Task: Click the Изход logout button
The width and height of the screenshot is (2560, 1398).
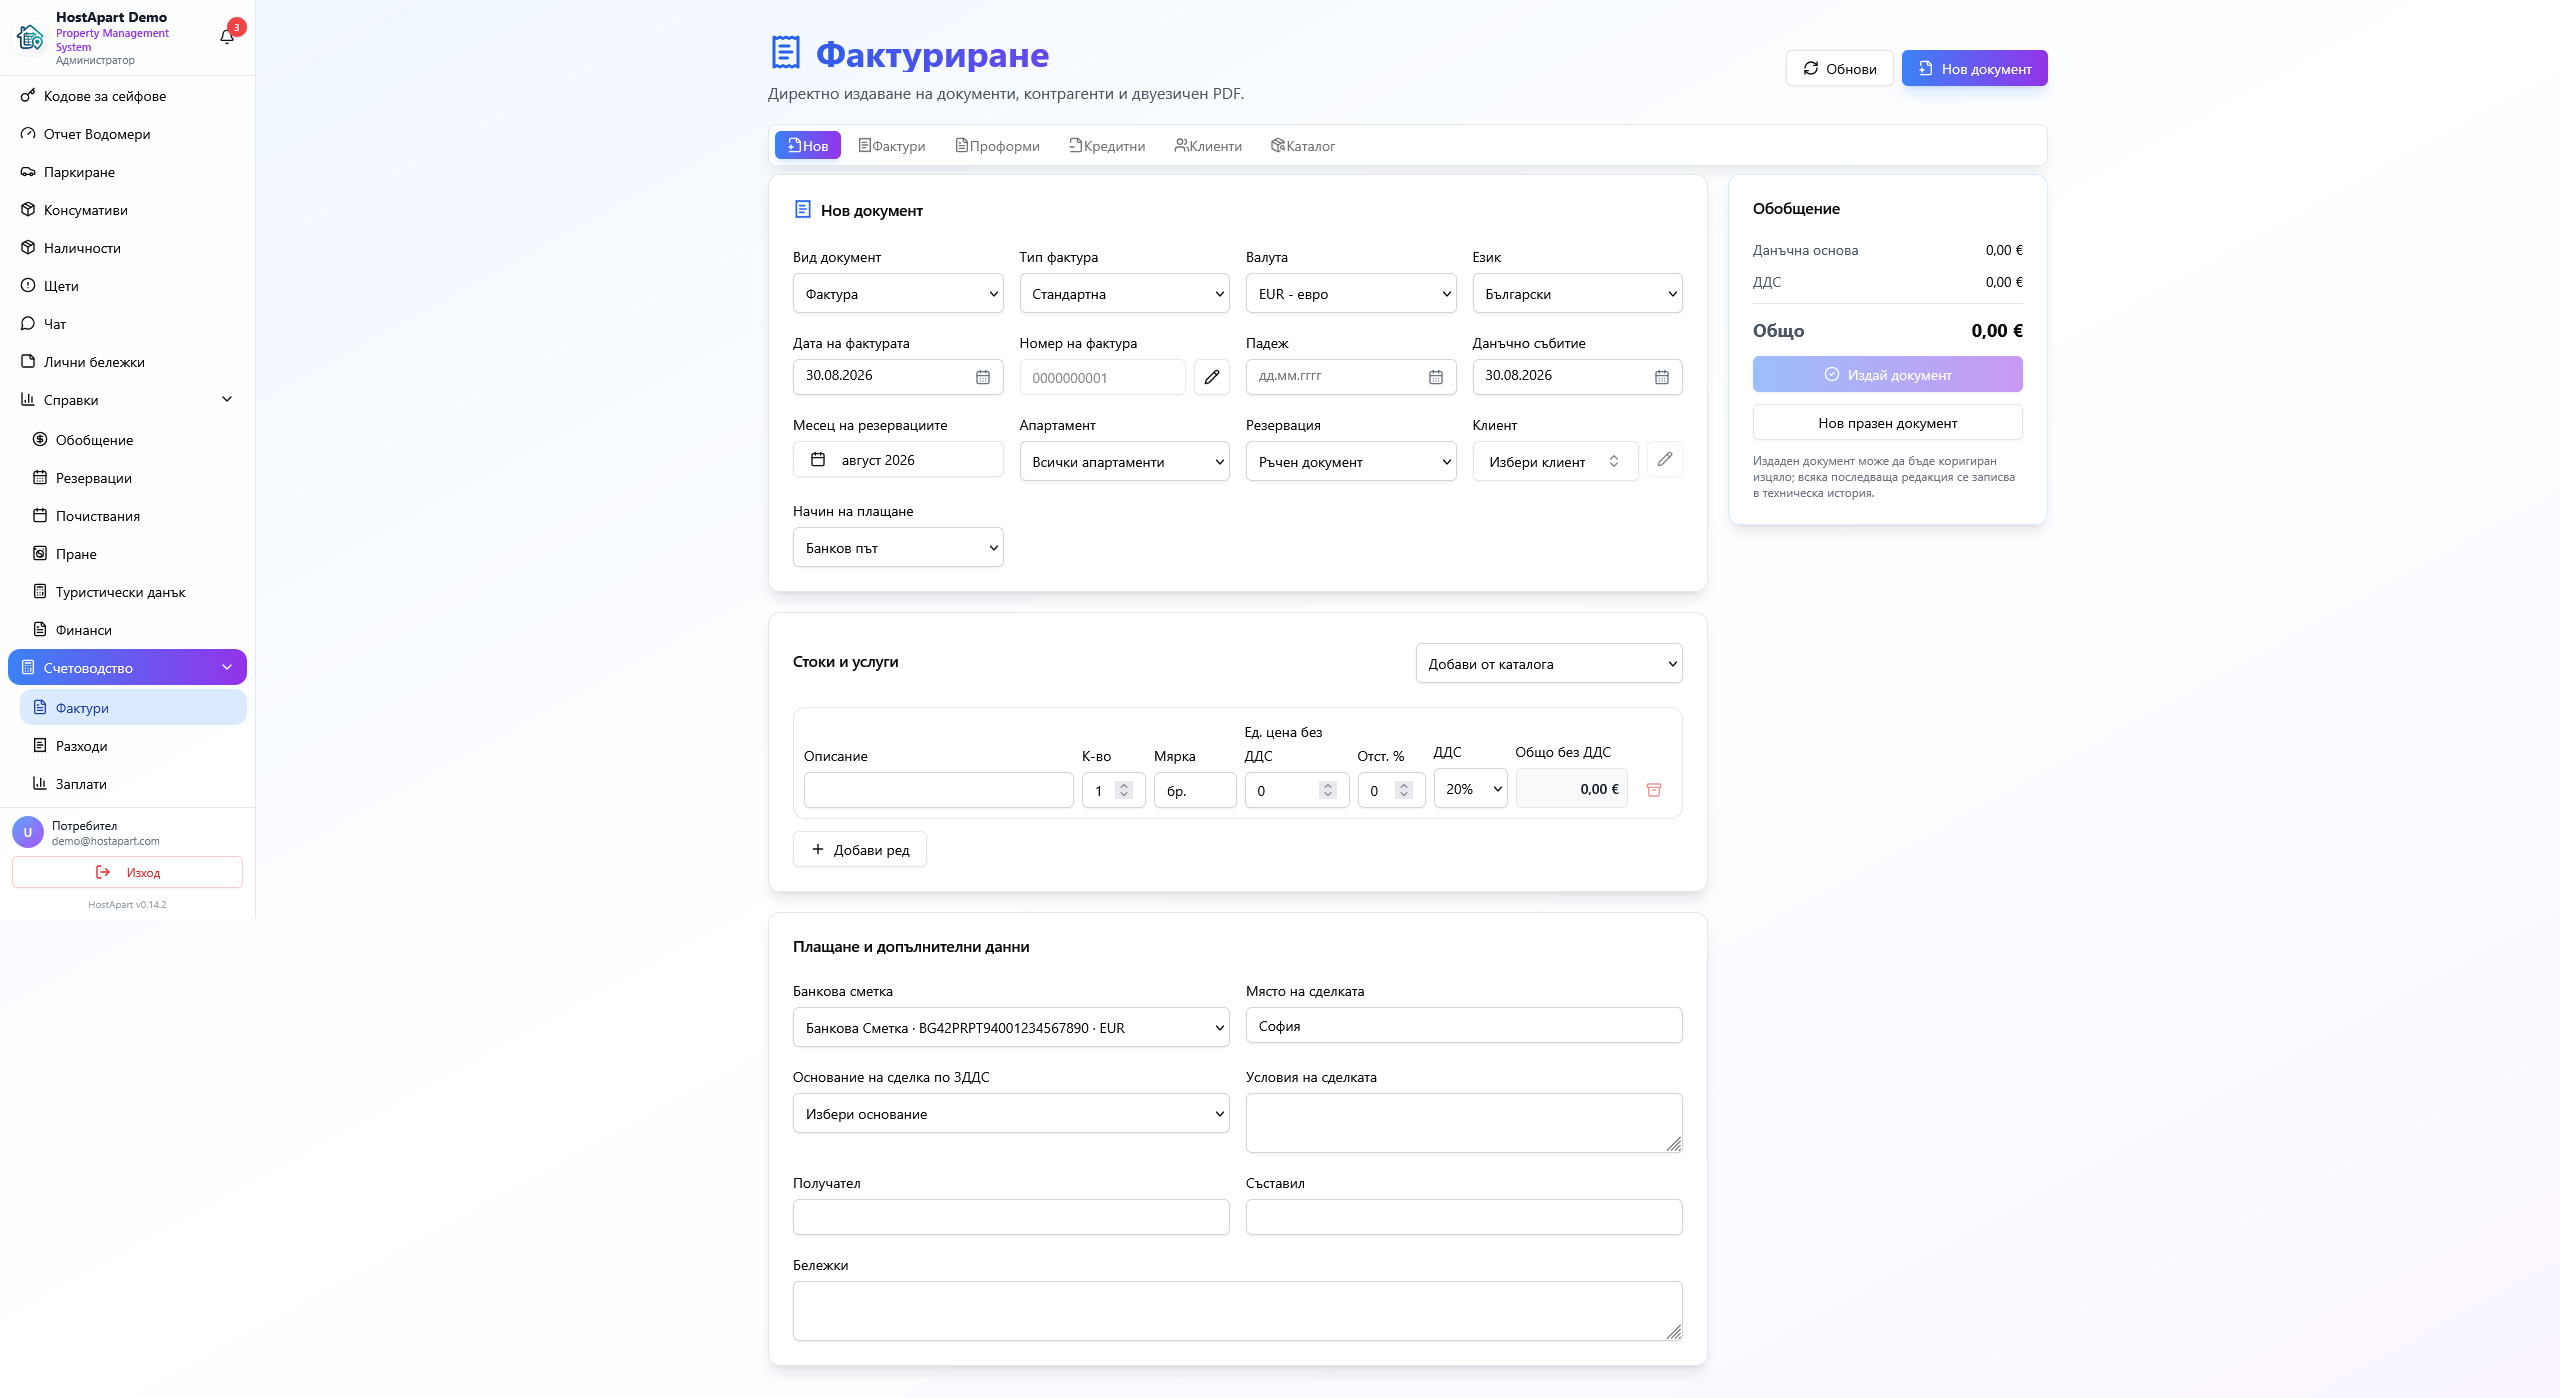Action: click(x=127, y=873)
